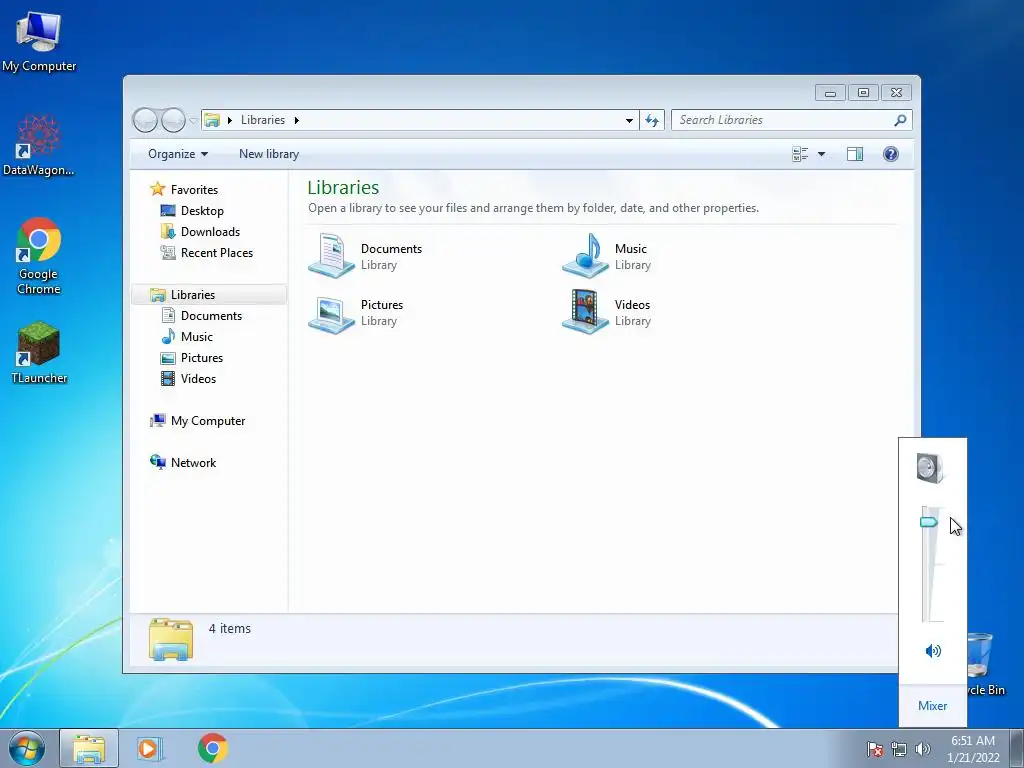This screenshot has height=768, width=1024.
Task: Click the Search Libraries field
Action: click(784, 120)
